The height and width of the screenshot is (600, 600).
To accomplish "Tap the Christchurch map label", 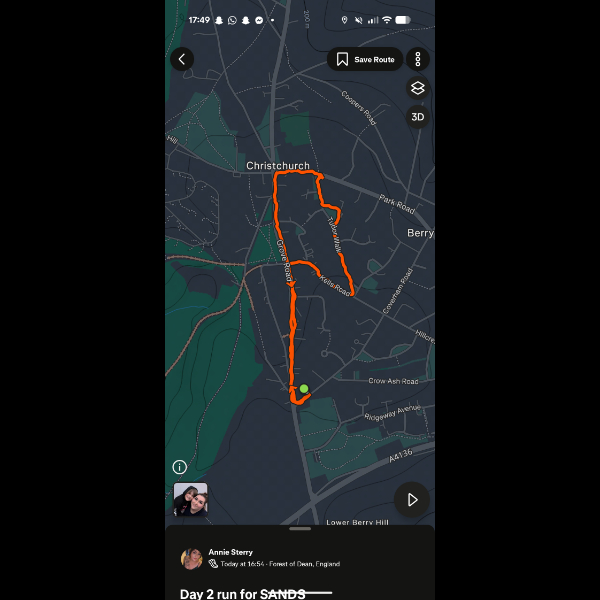I will coord(278,166).
